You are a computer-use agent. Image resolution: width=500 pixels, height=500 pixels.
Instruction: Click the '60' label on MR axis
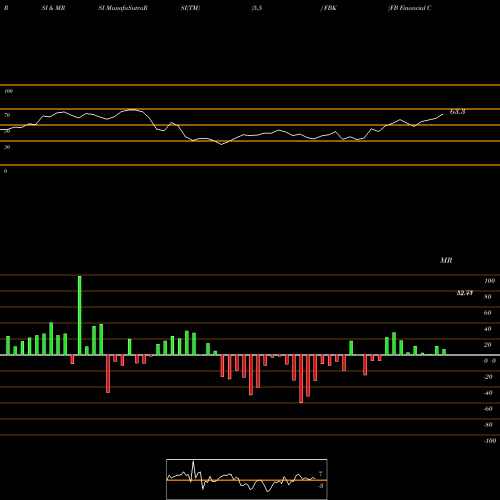[x=488, y=313]
